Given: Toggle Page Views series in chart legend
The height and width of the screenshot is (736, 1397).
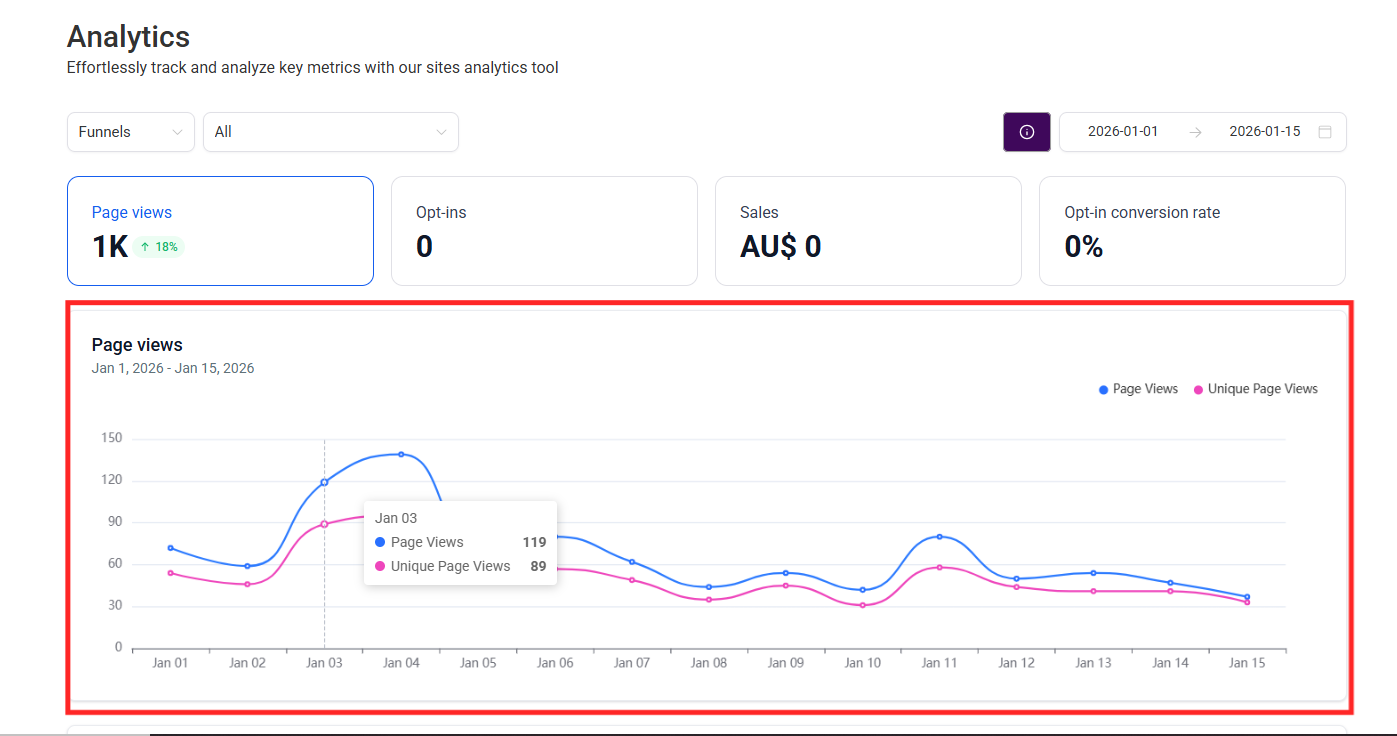Looking at the screenshot, I should [1138, 389].
